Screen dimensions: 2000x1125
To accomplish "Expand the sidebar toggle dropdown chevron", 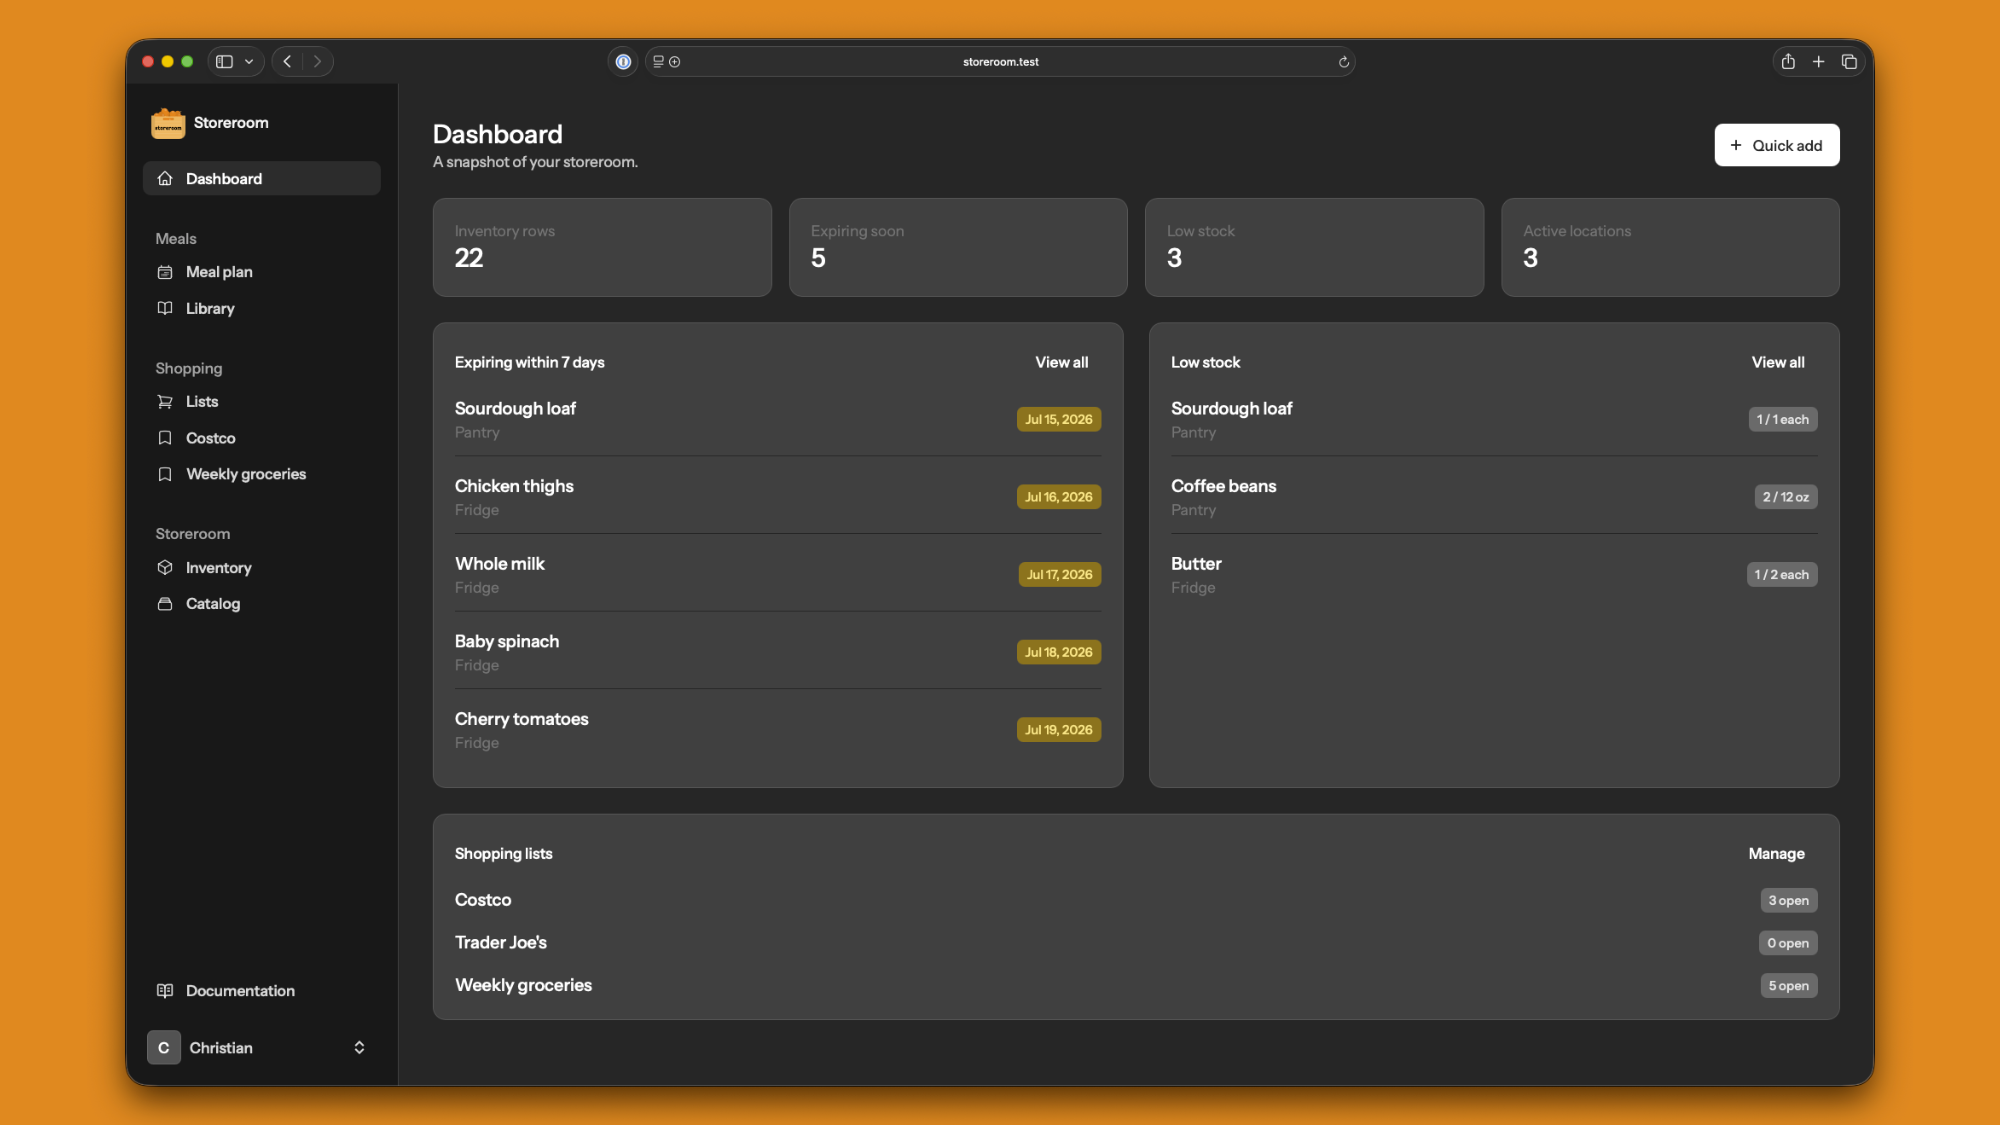I will 249,61.
